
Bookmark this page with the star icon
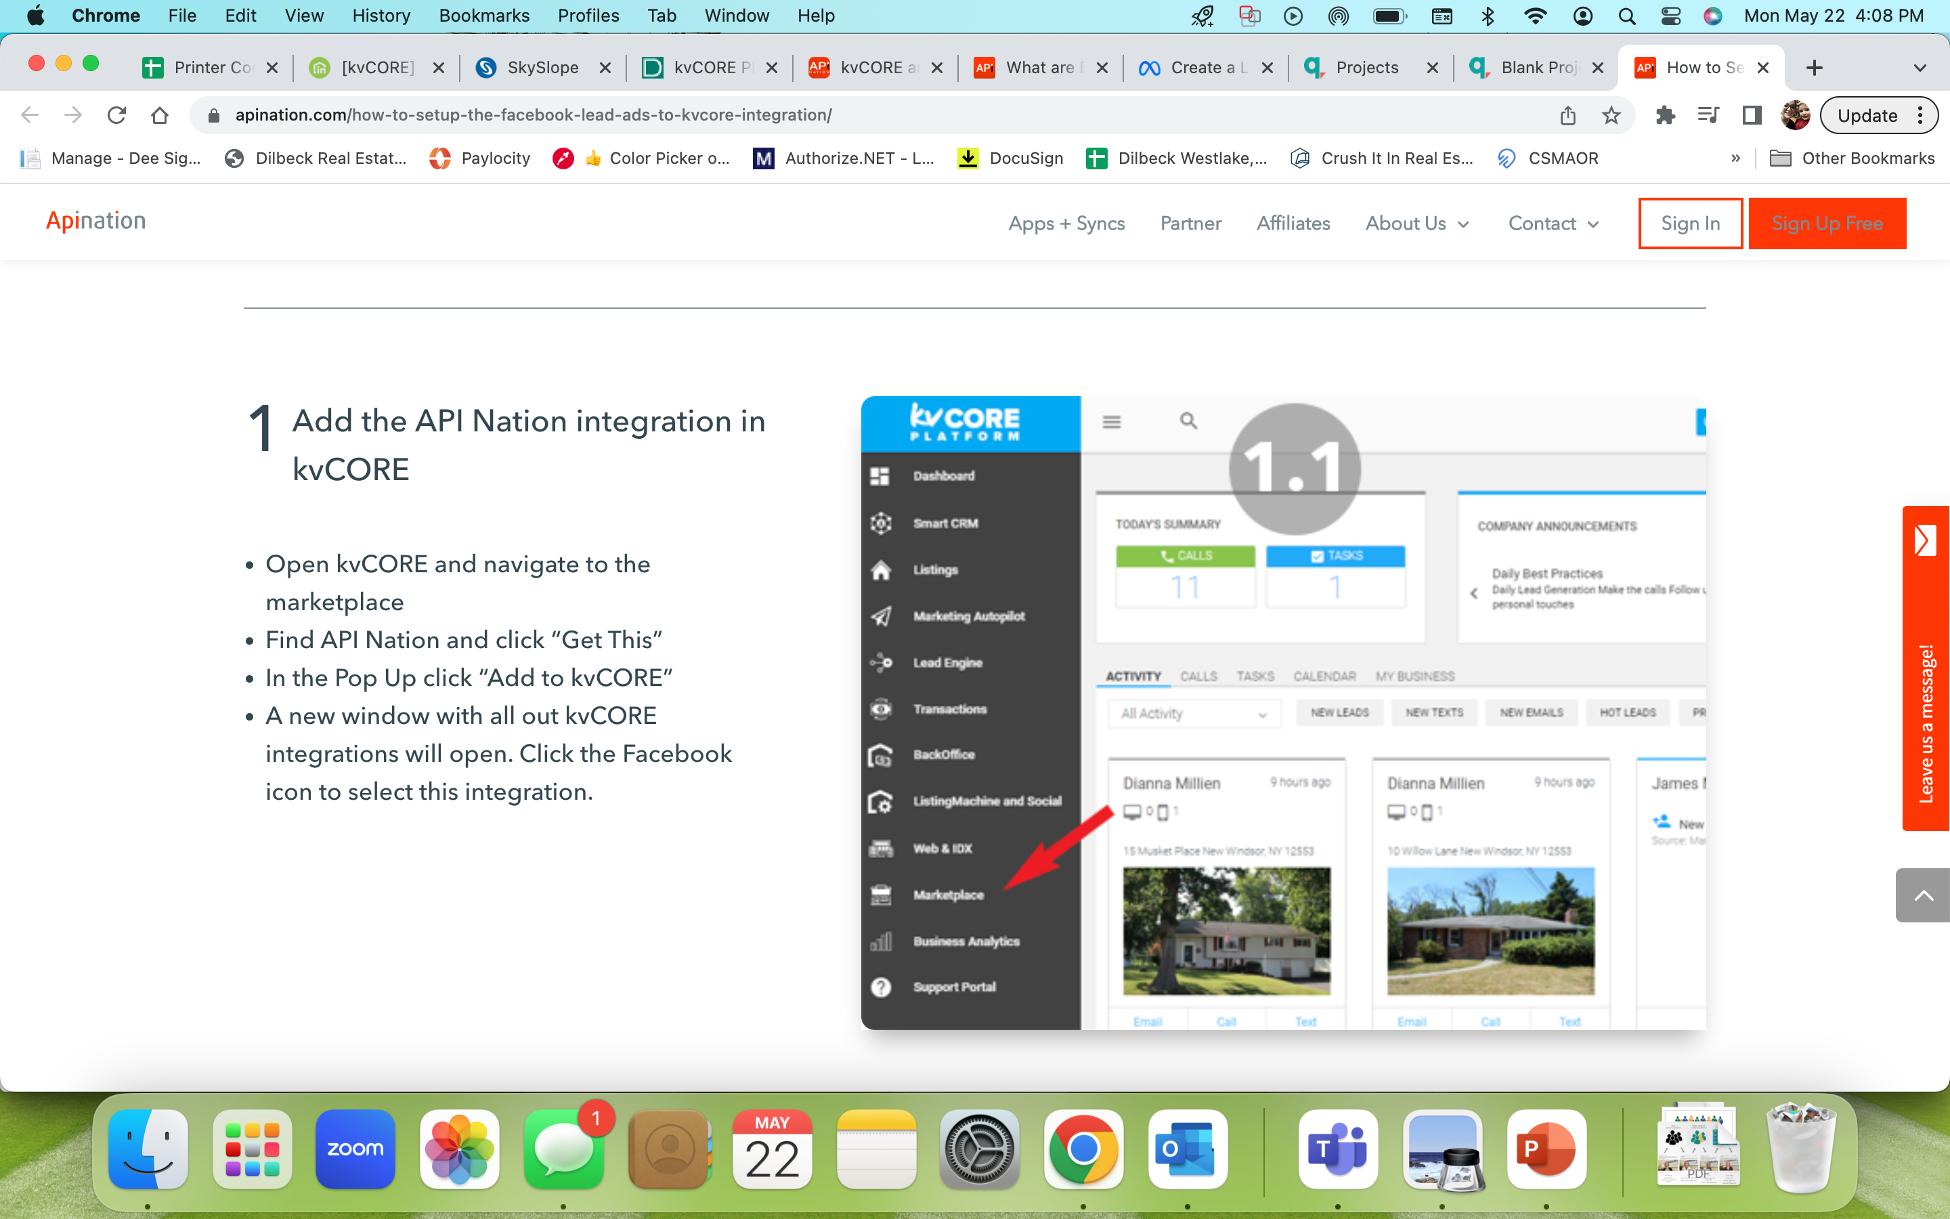coord(1611,115)
